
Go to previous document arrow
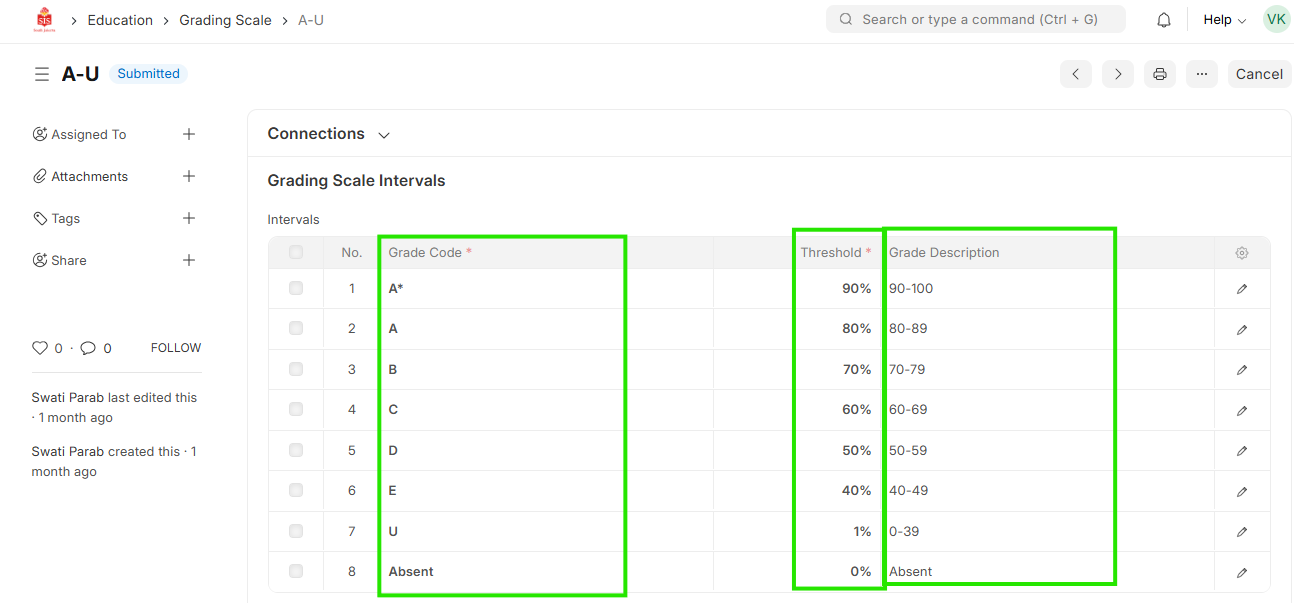1075,74
